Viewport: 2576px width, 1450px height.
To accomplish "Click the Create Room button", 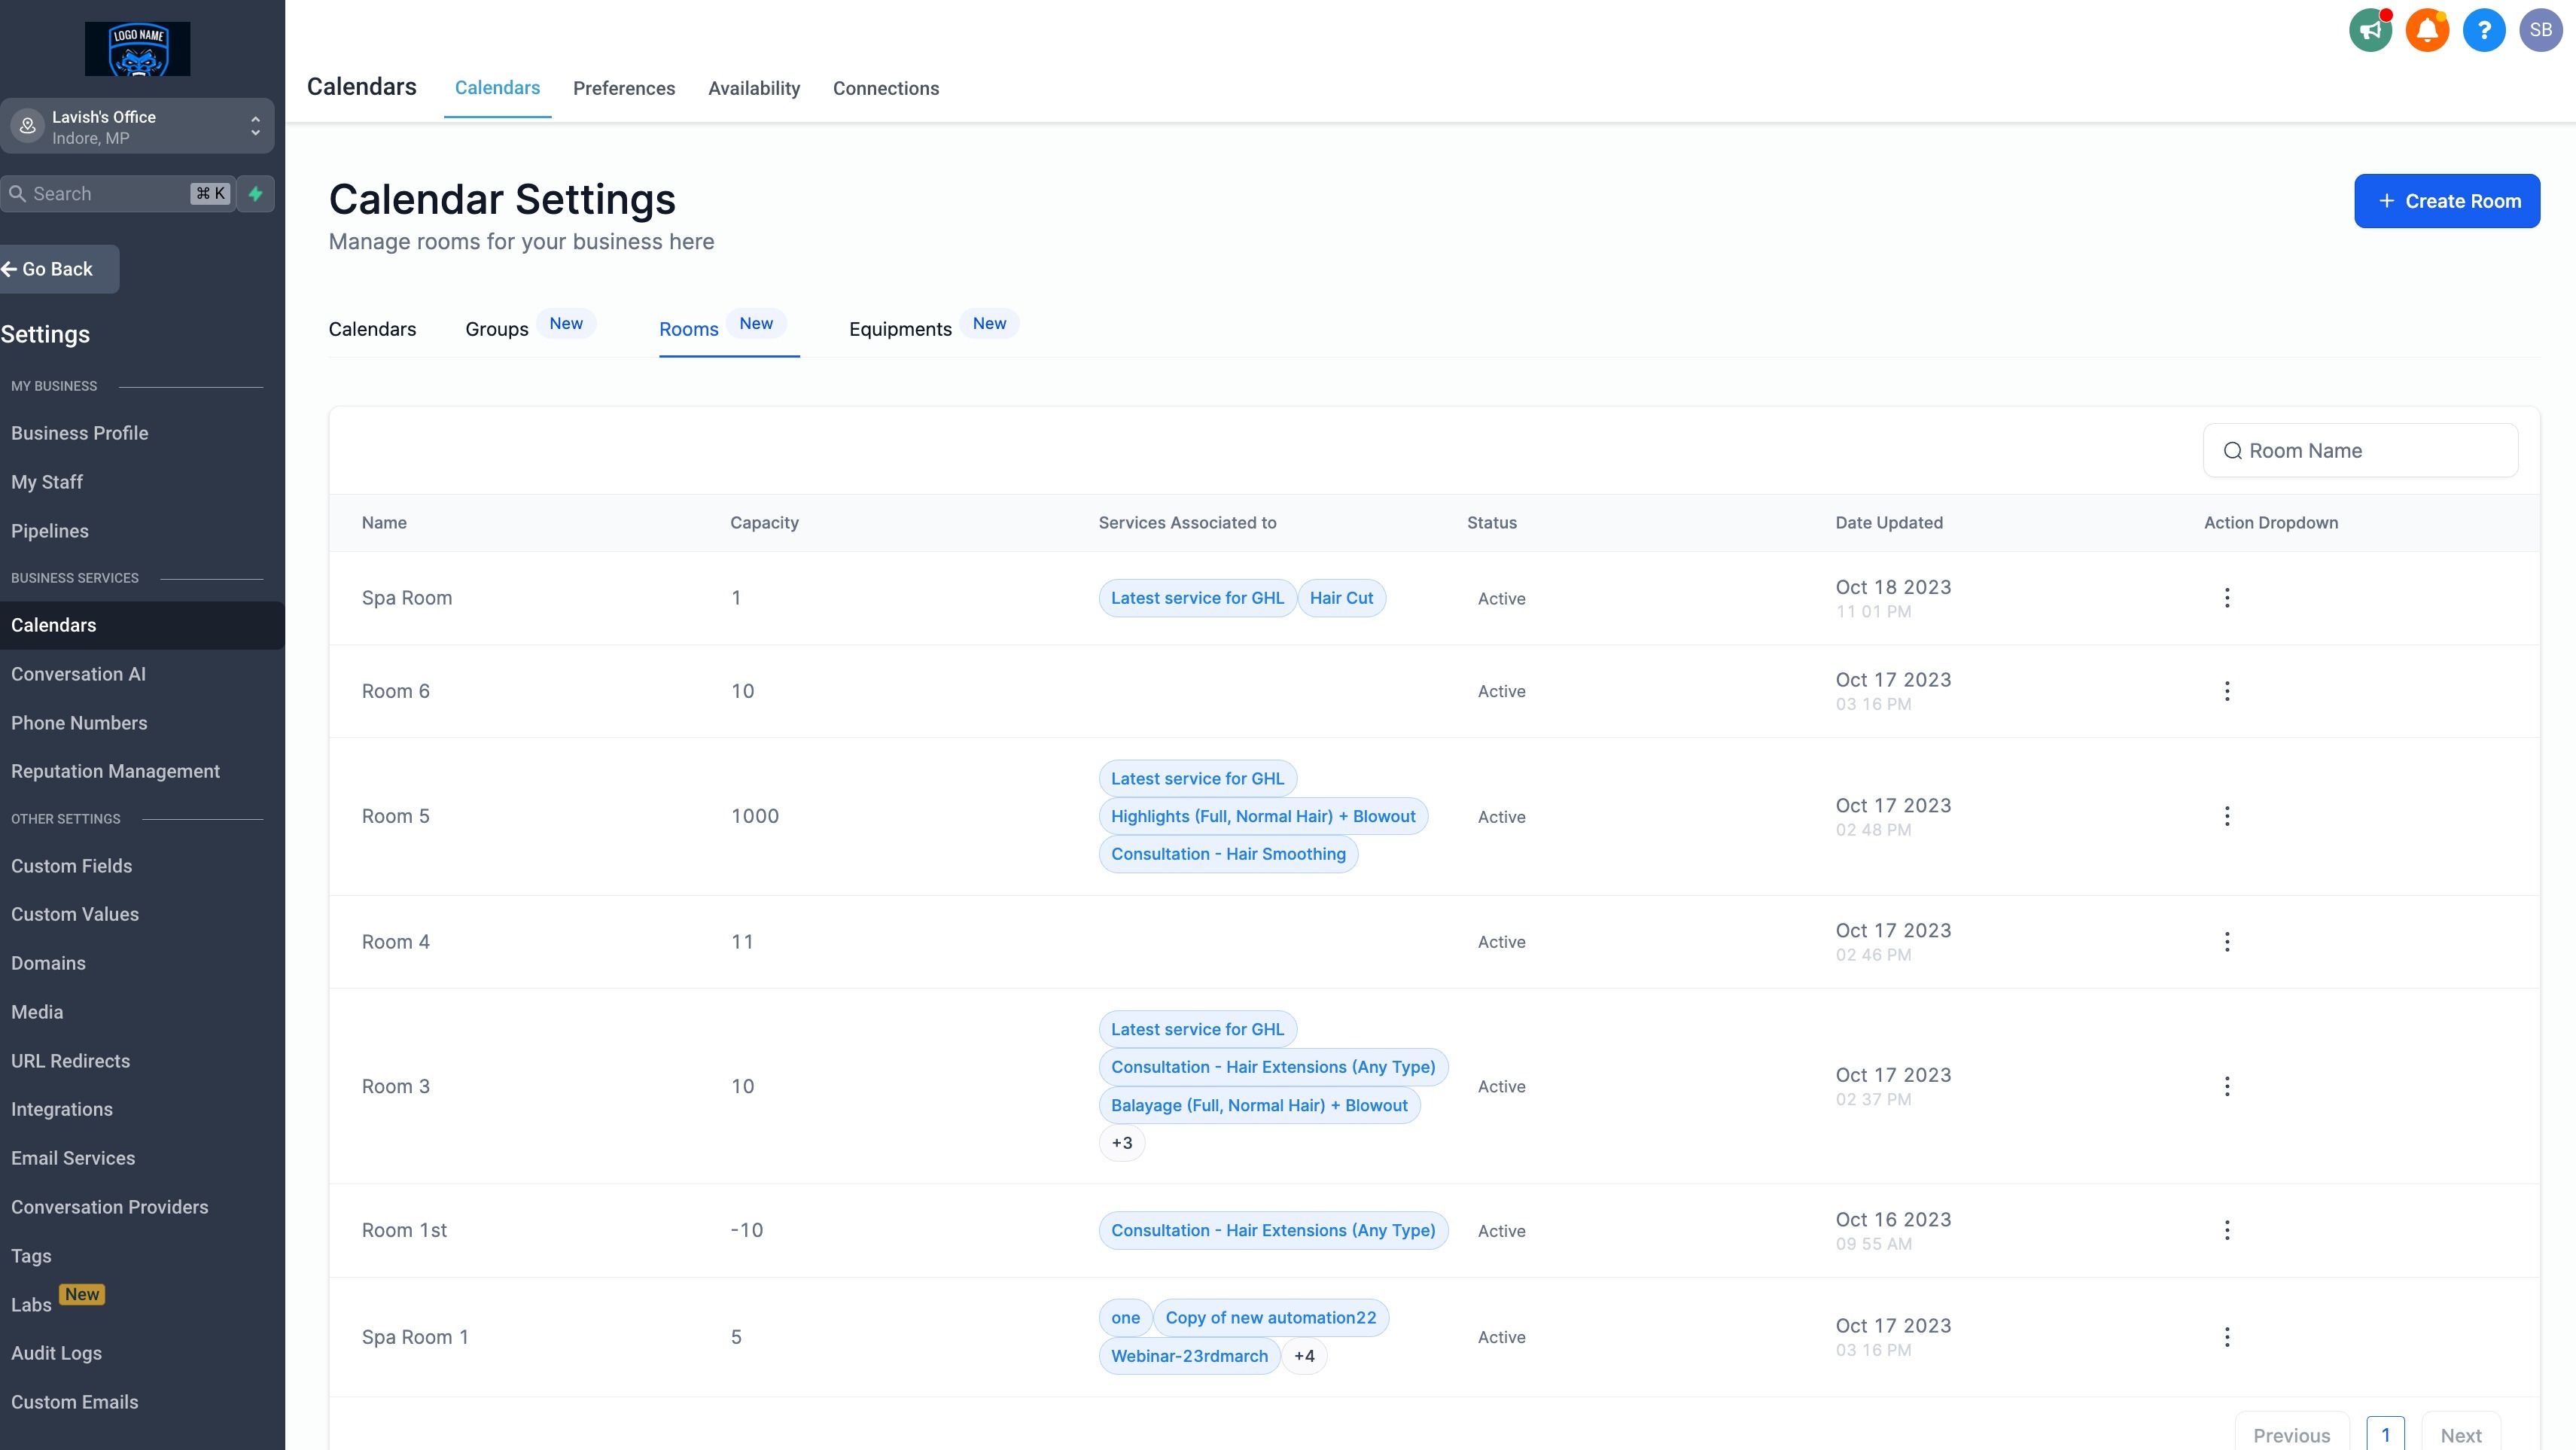I will (x=2446, y=201).
